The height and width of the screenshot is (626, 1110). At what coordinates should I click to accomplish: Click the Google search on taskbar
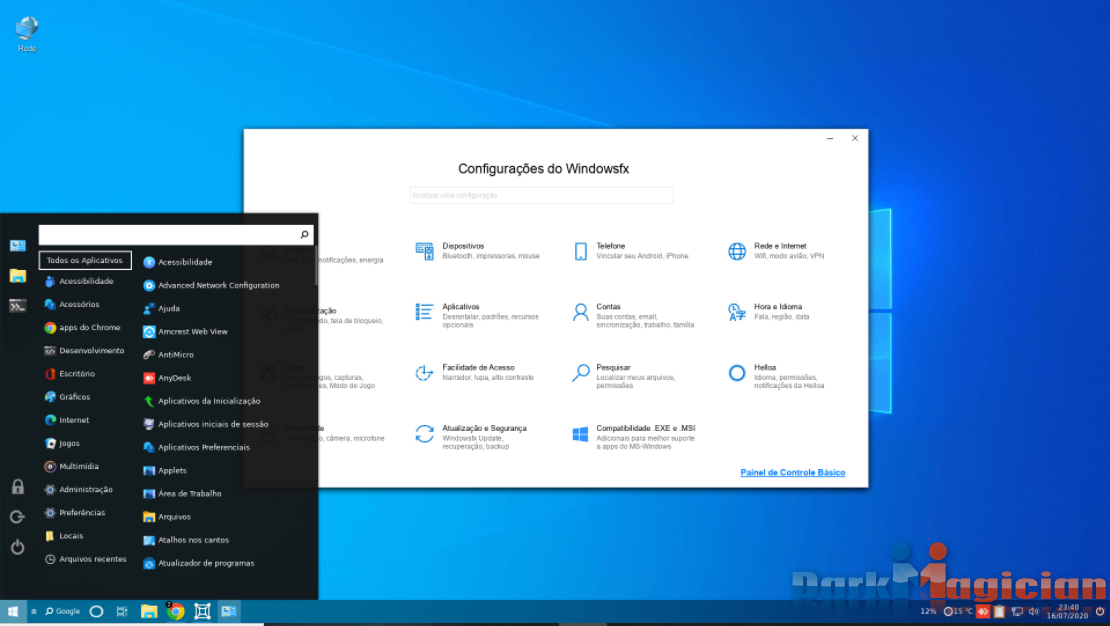click(62, 611)
